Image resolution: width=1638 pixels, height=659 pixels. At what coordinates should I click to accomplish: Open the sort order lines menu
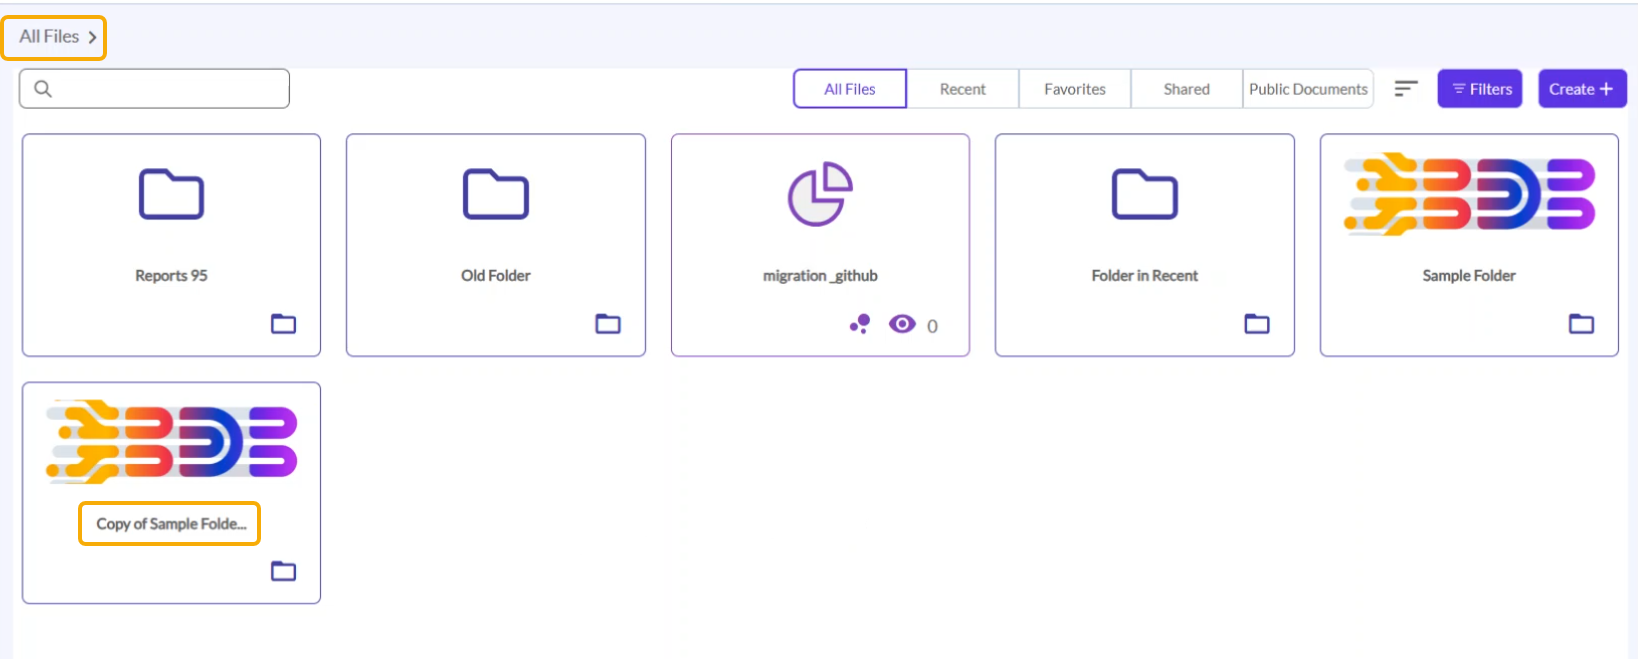(x=1406, y=89)
